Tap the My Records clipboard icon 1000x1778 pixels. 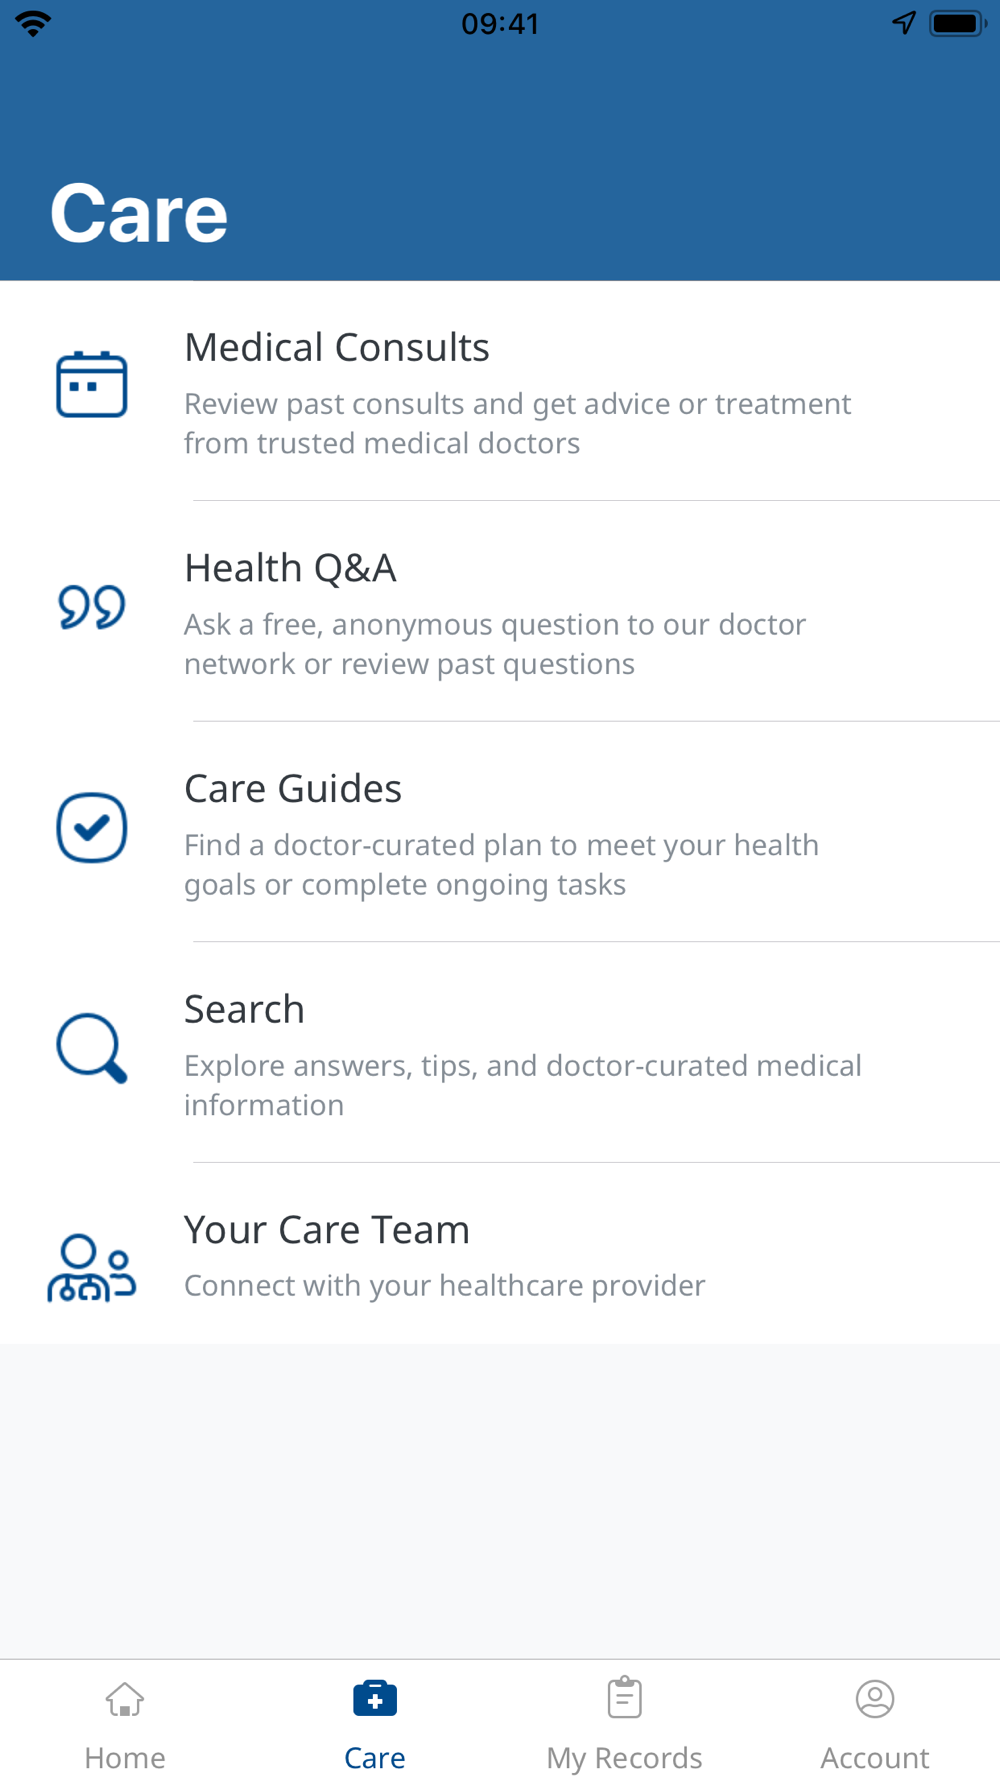tap(625, 1697)
